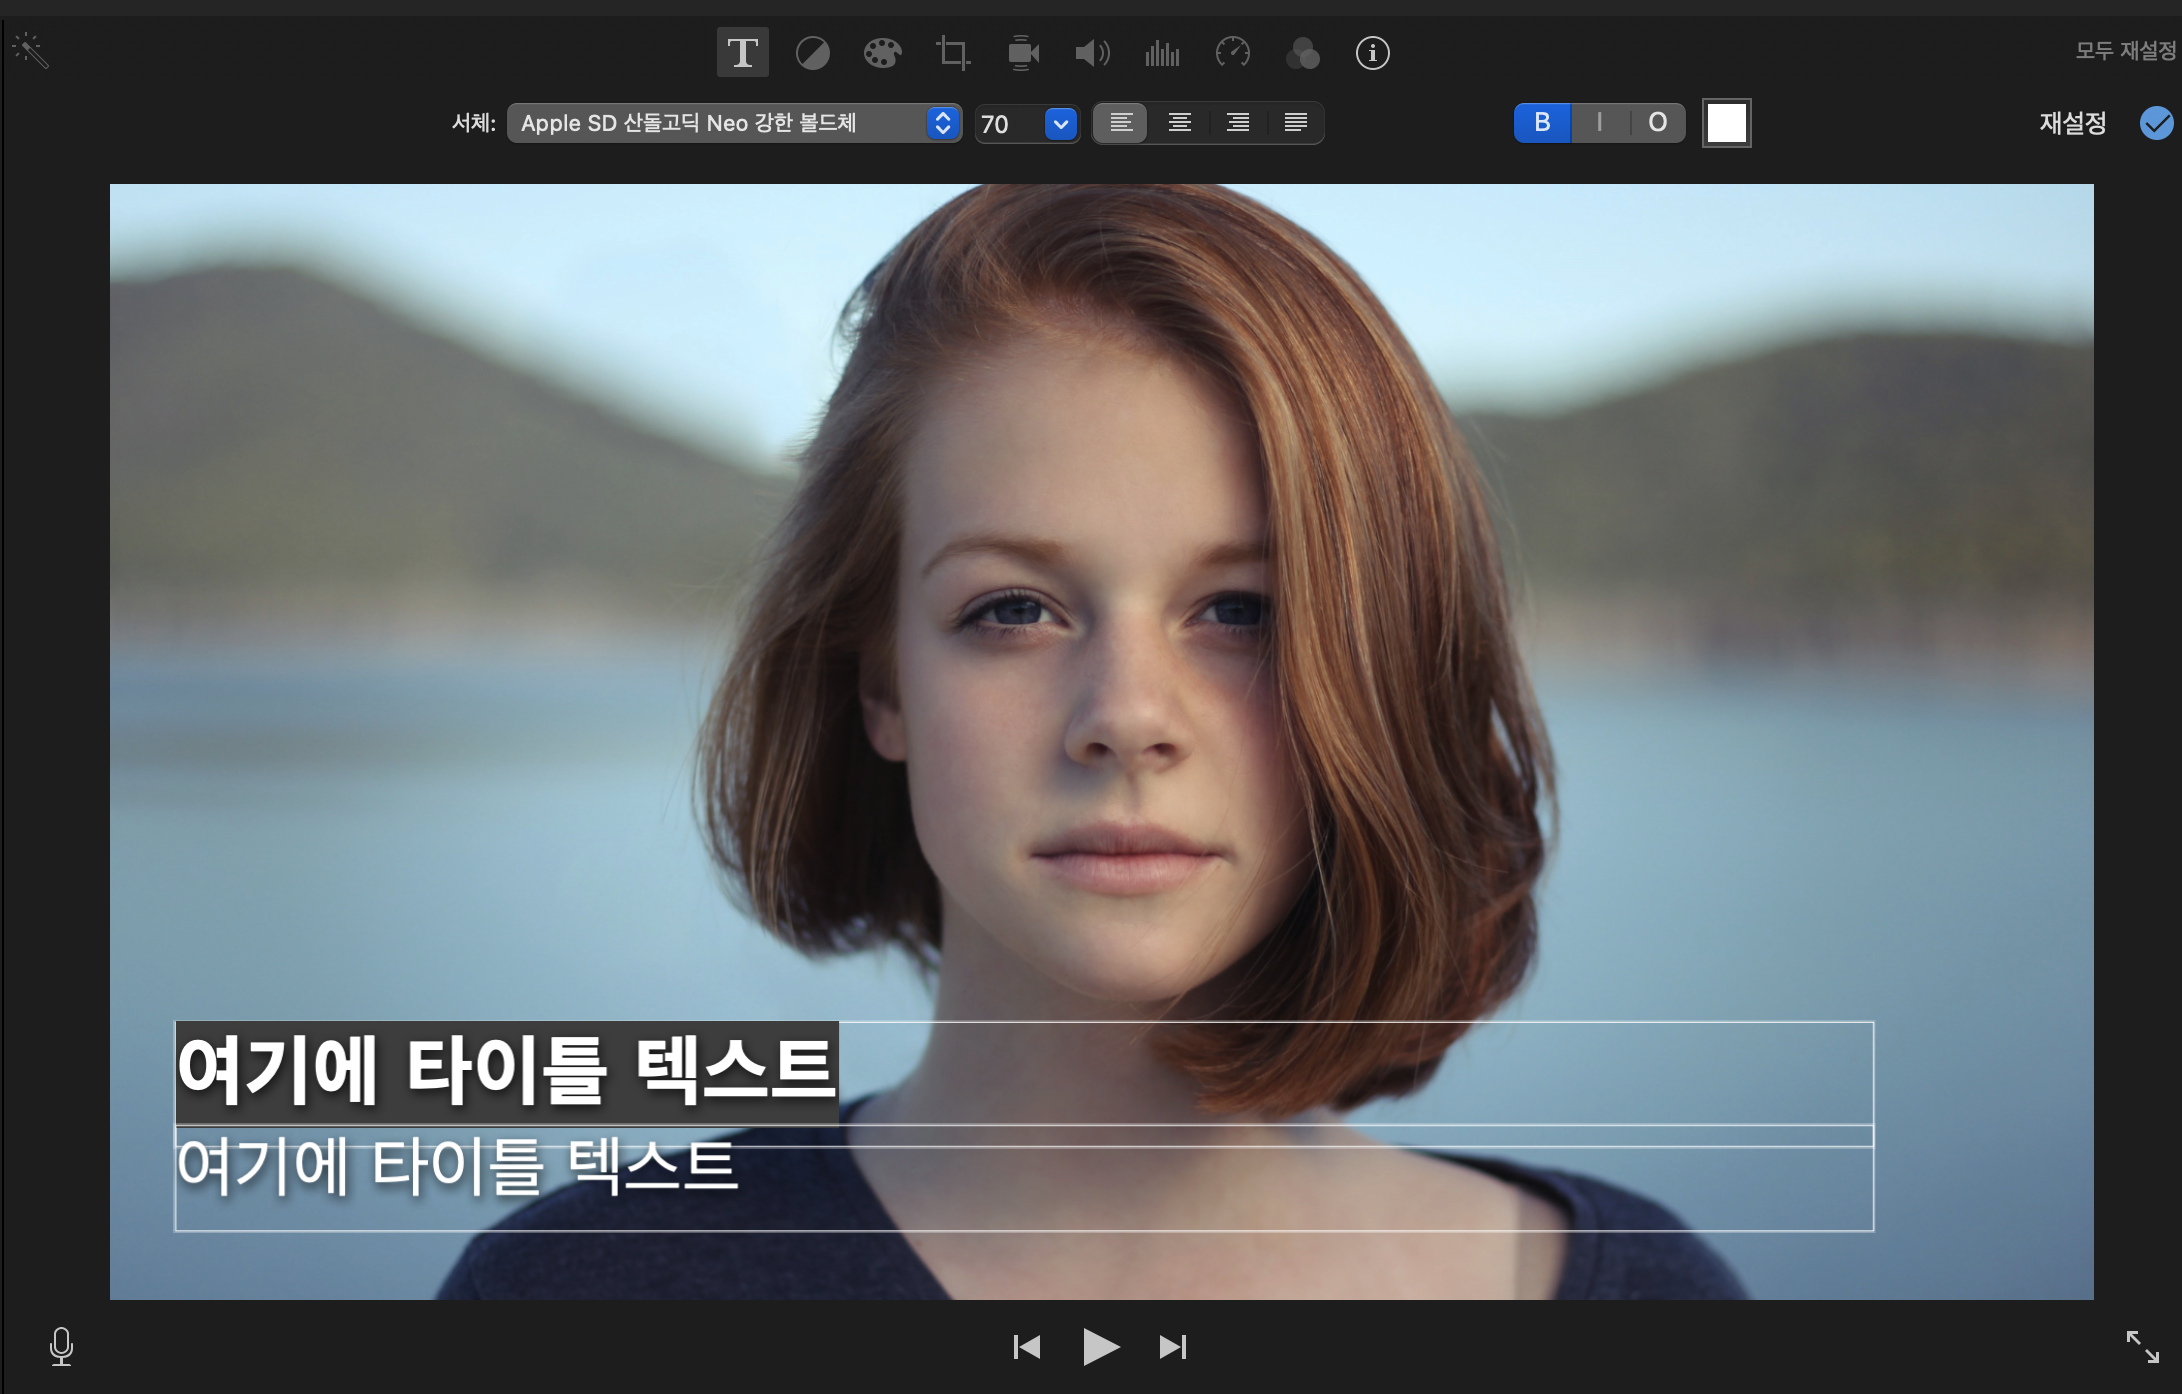Select the cropping tool icon
This screenshot has width=2182, height=1394.
pyautogui.click(x=952, y=53)
